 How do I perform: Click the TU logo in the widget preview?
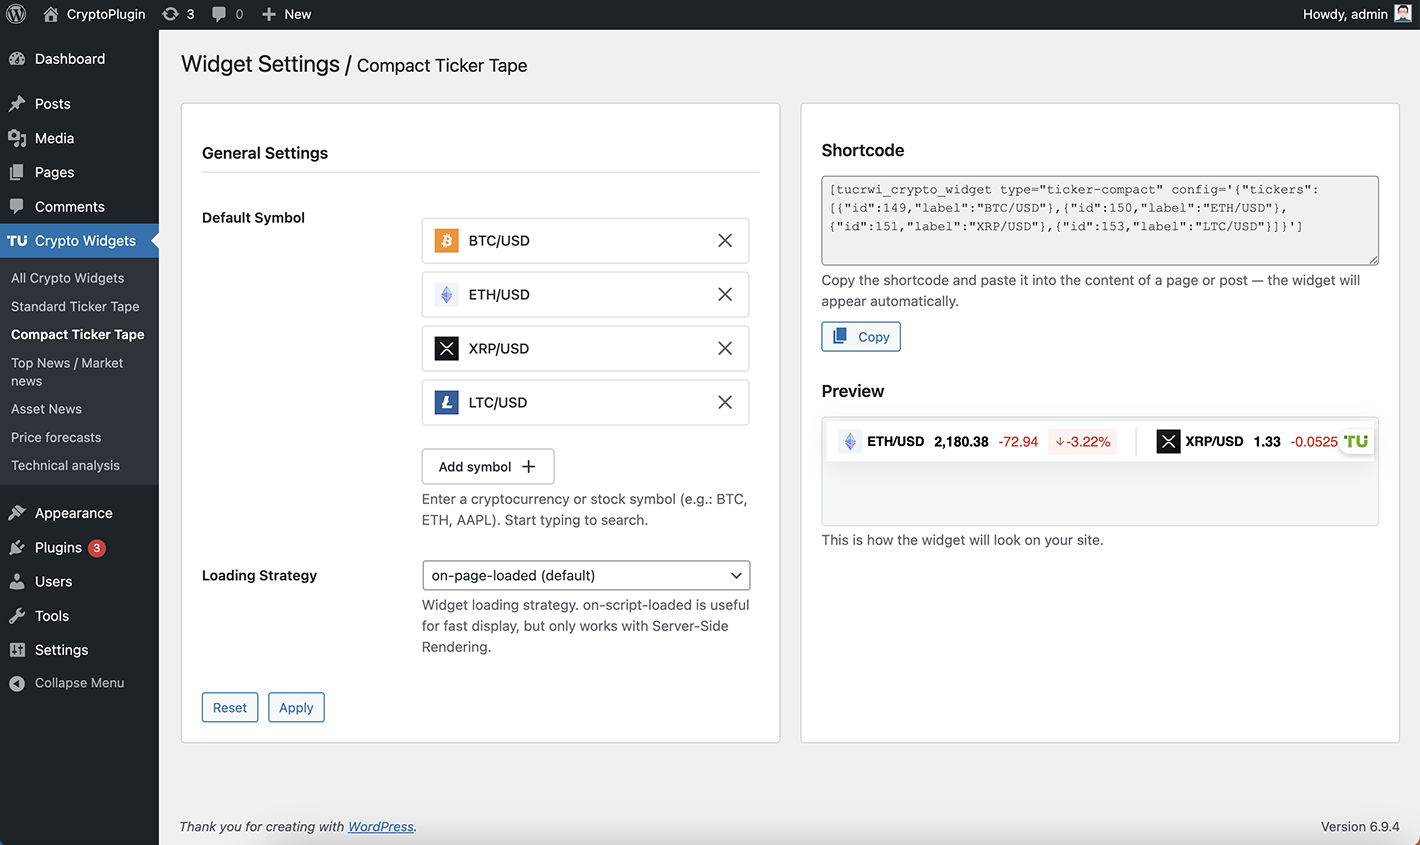pyautogui.click(x=1355, y=440)
